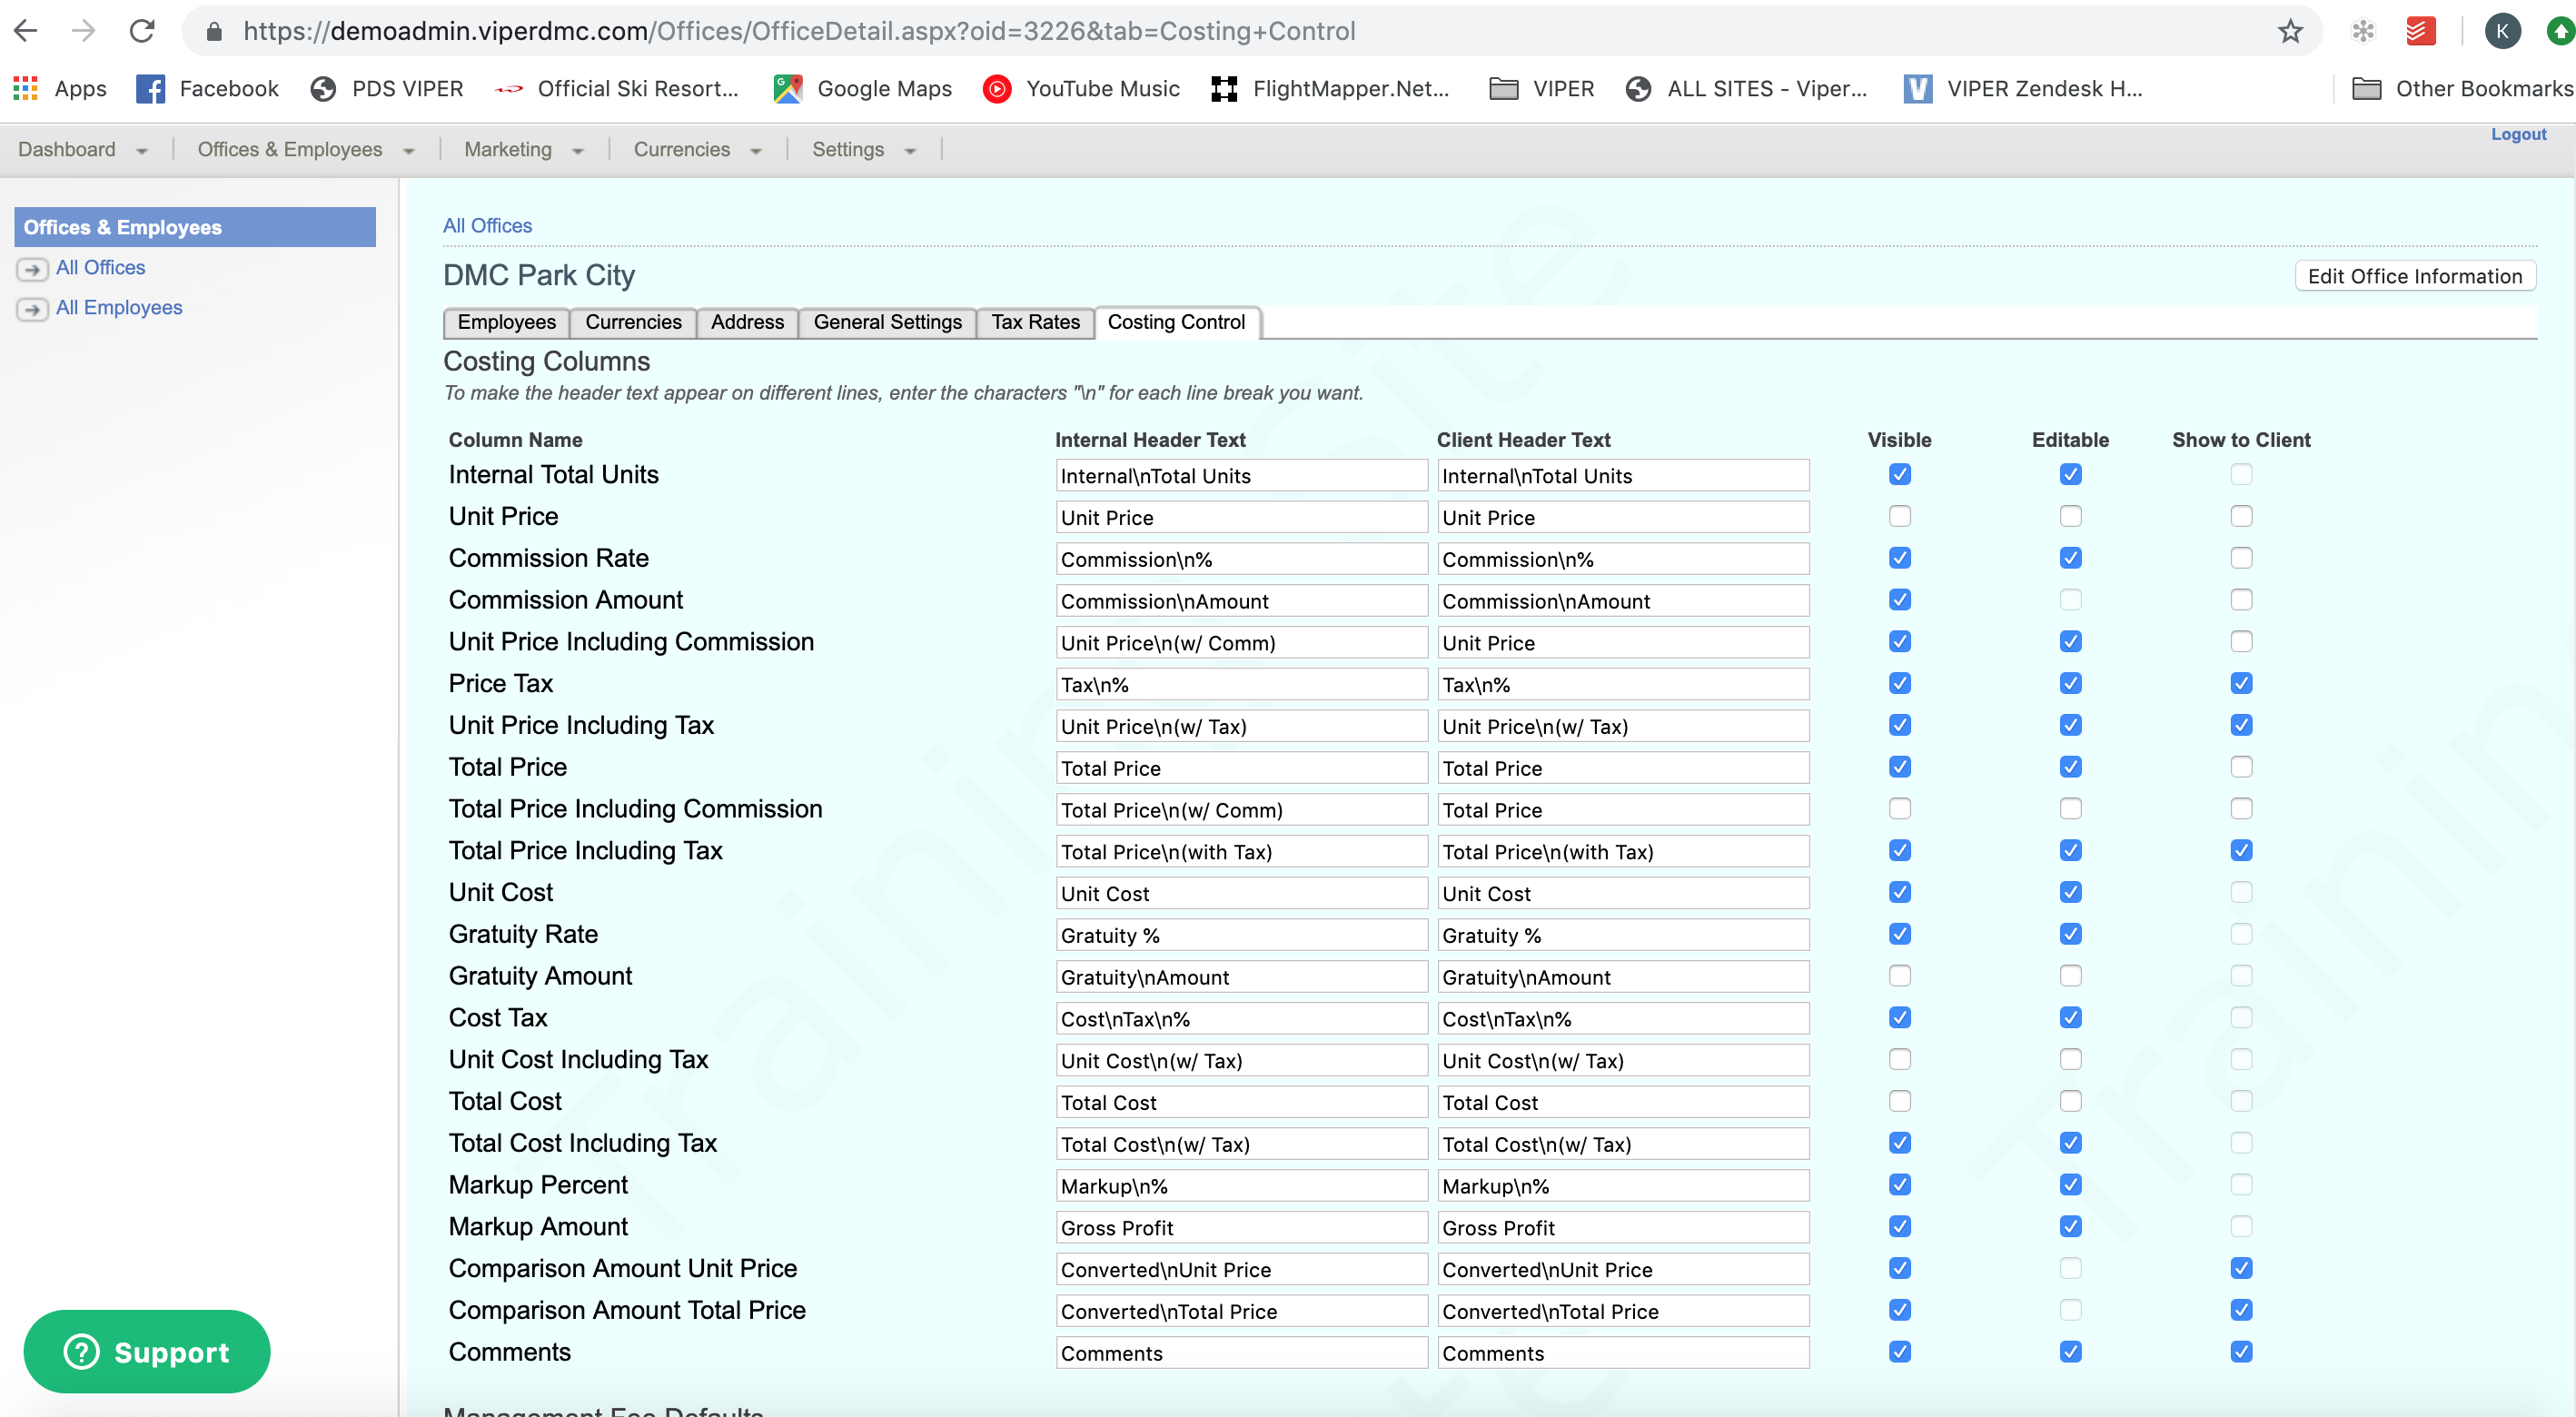2576x1417 pixels.
Task: Switch to the Employees tab
Action: (x=506, y=322)
